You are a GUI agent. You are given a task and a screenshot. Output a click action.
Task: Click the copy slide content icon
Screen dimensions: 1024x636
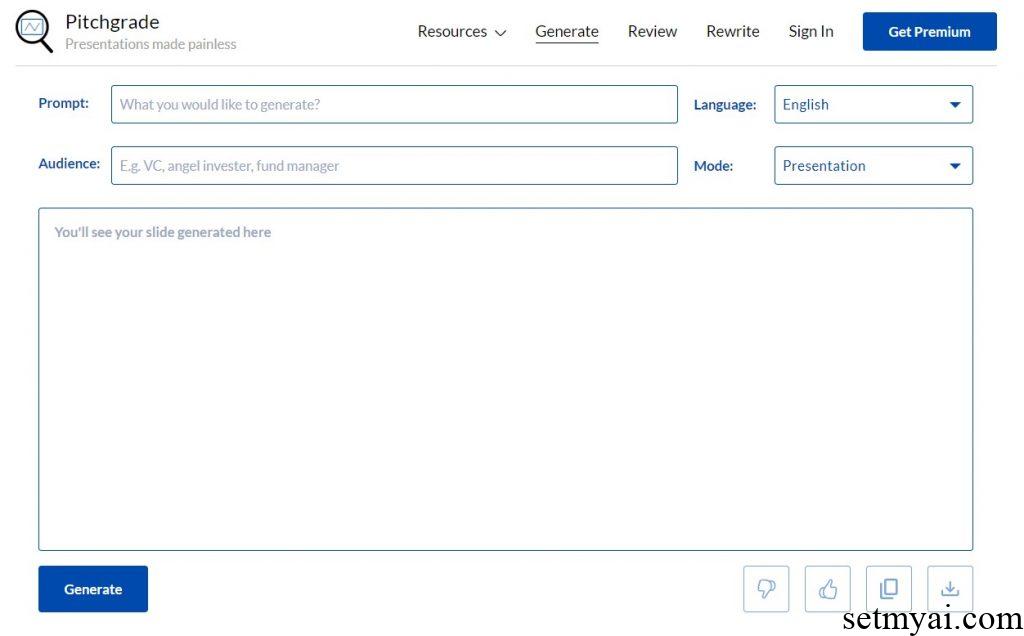[888, 588]
